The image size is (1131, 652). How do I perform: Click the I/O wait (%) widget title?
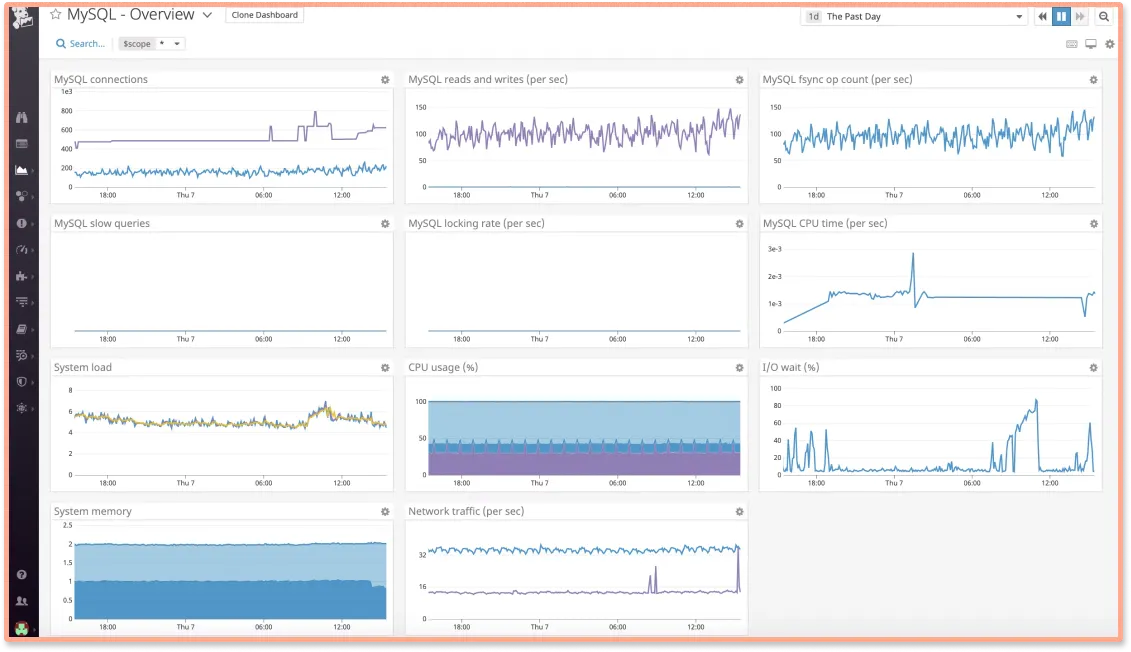tap(791, 367)
